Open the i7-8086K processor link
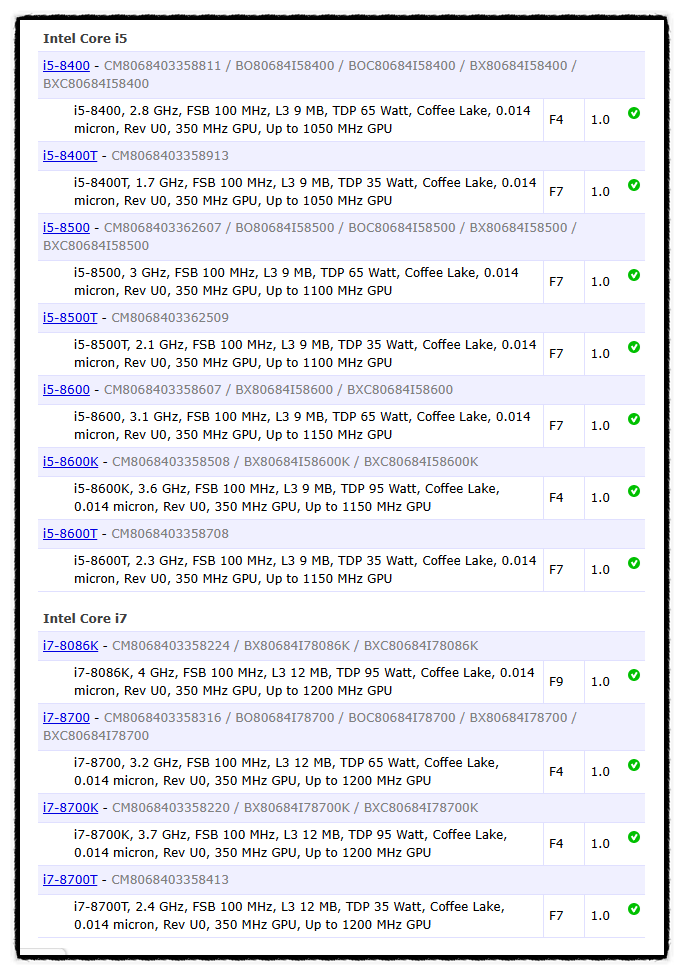The width and height of the screenshot is (684, 975). click(70, 646)
